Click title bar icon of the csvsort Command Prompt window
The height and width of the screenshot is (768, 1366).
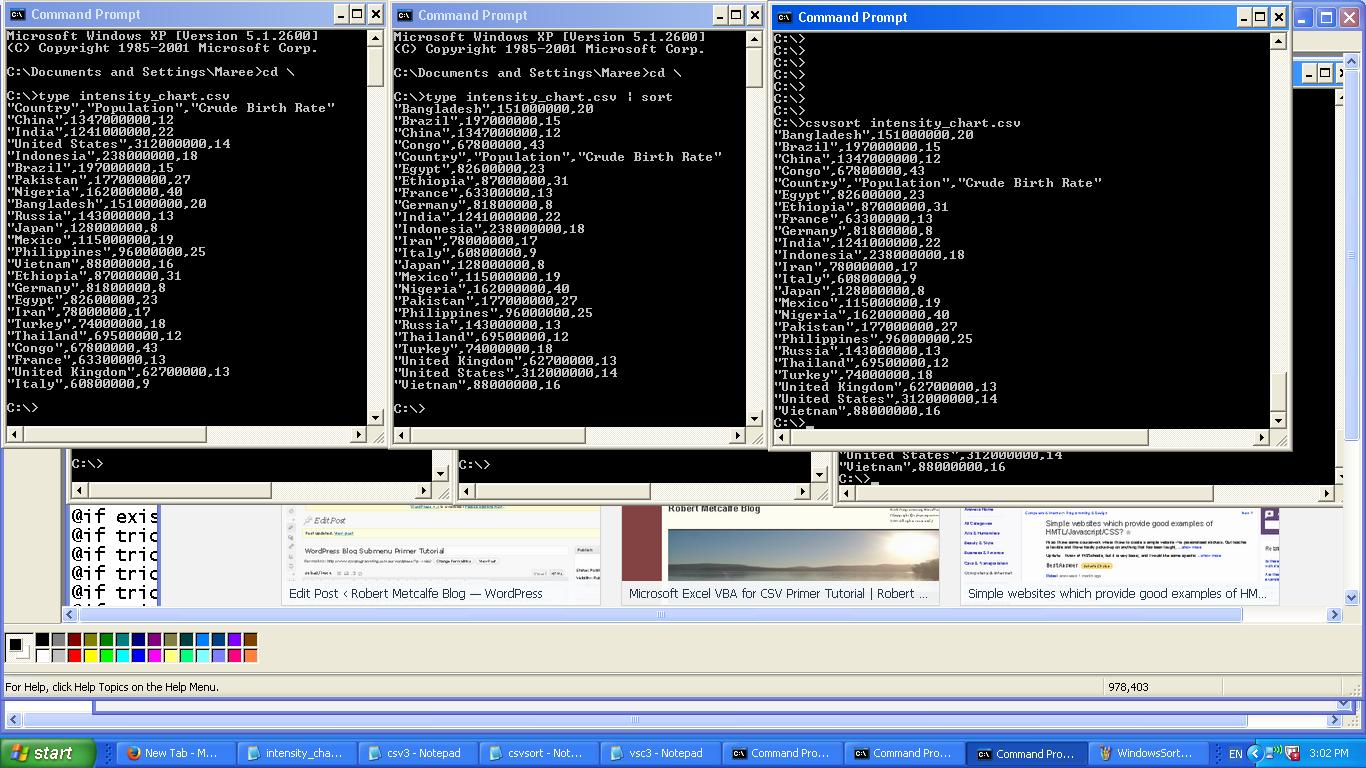coord(785,17)
